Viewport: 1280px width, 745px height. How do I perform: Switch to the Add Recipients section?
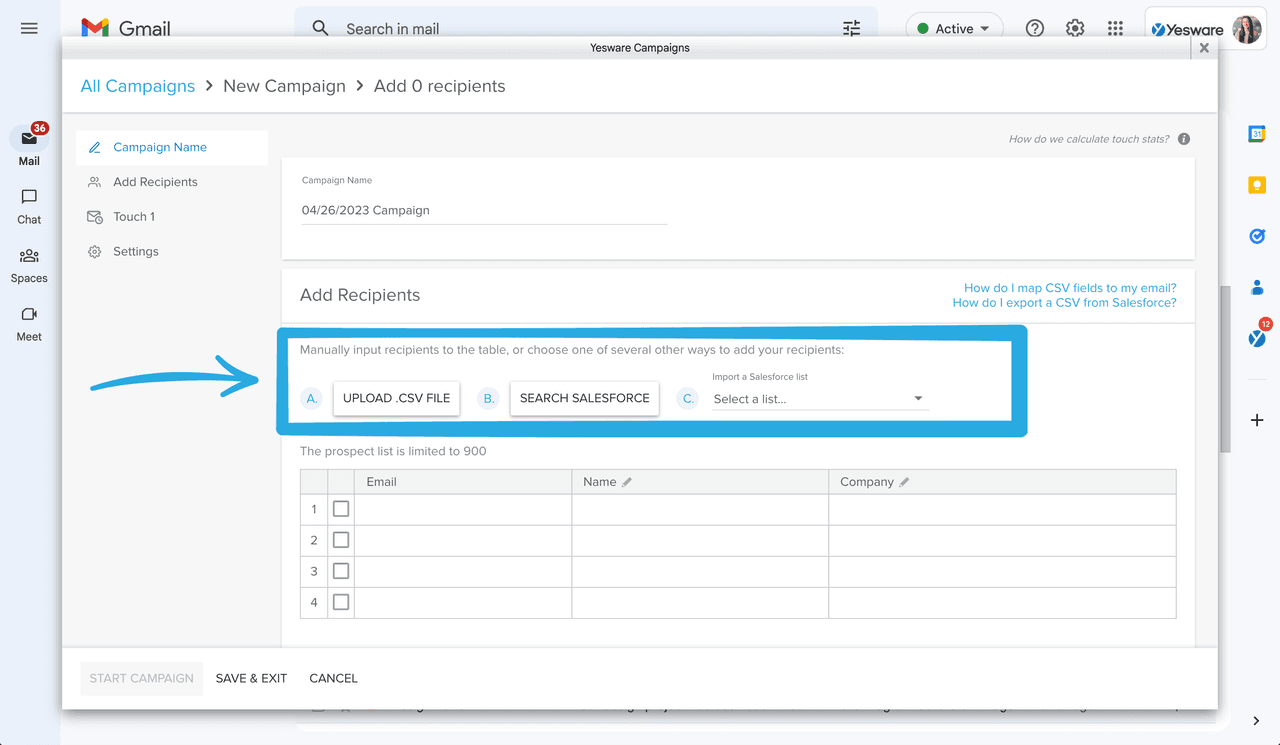(x=154, y=181)
